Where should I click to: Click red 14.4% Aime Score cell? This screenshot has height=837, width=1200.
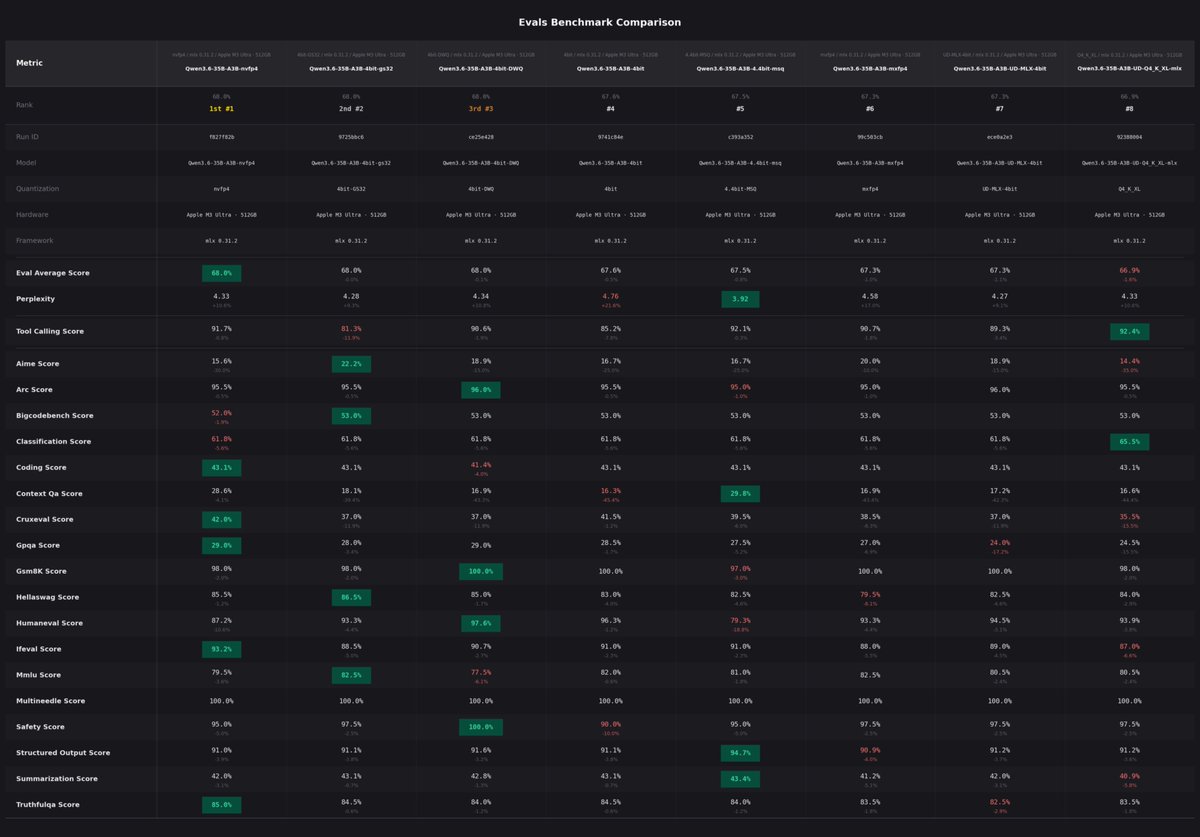(1129, 361)
